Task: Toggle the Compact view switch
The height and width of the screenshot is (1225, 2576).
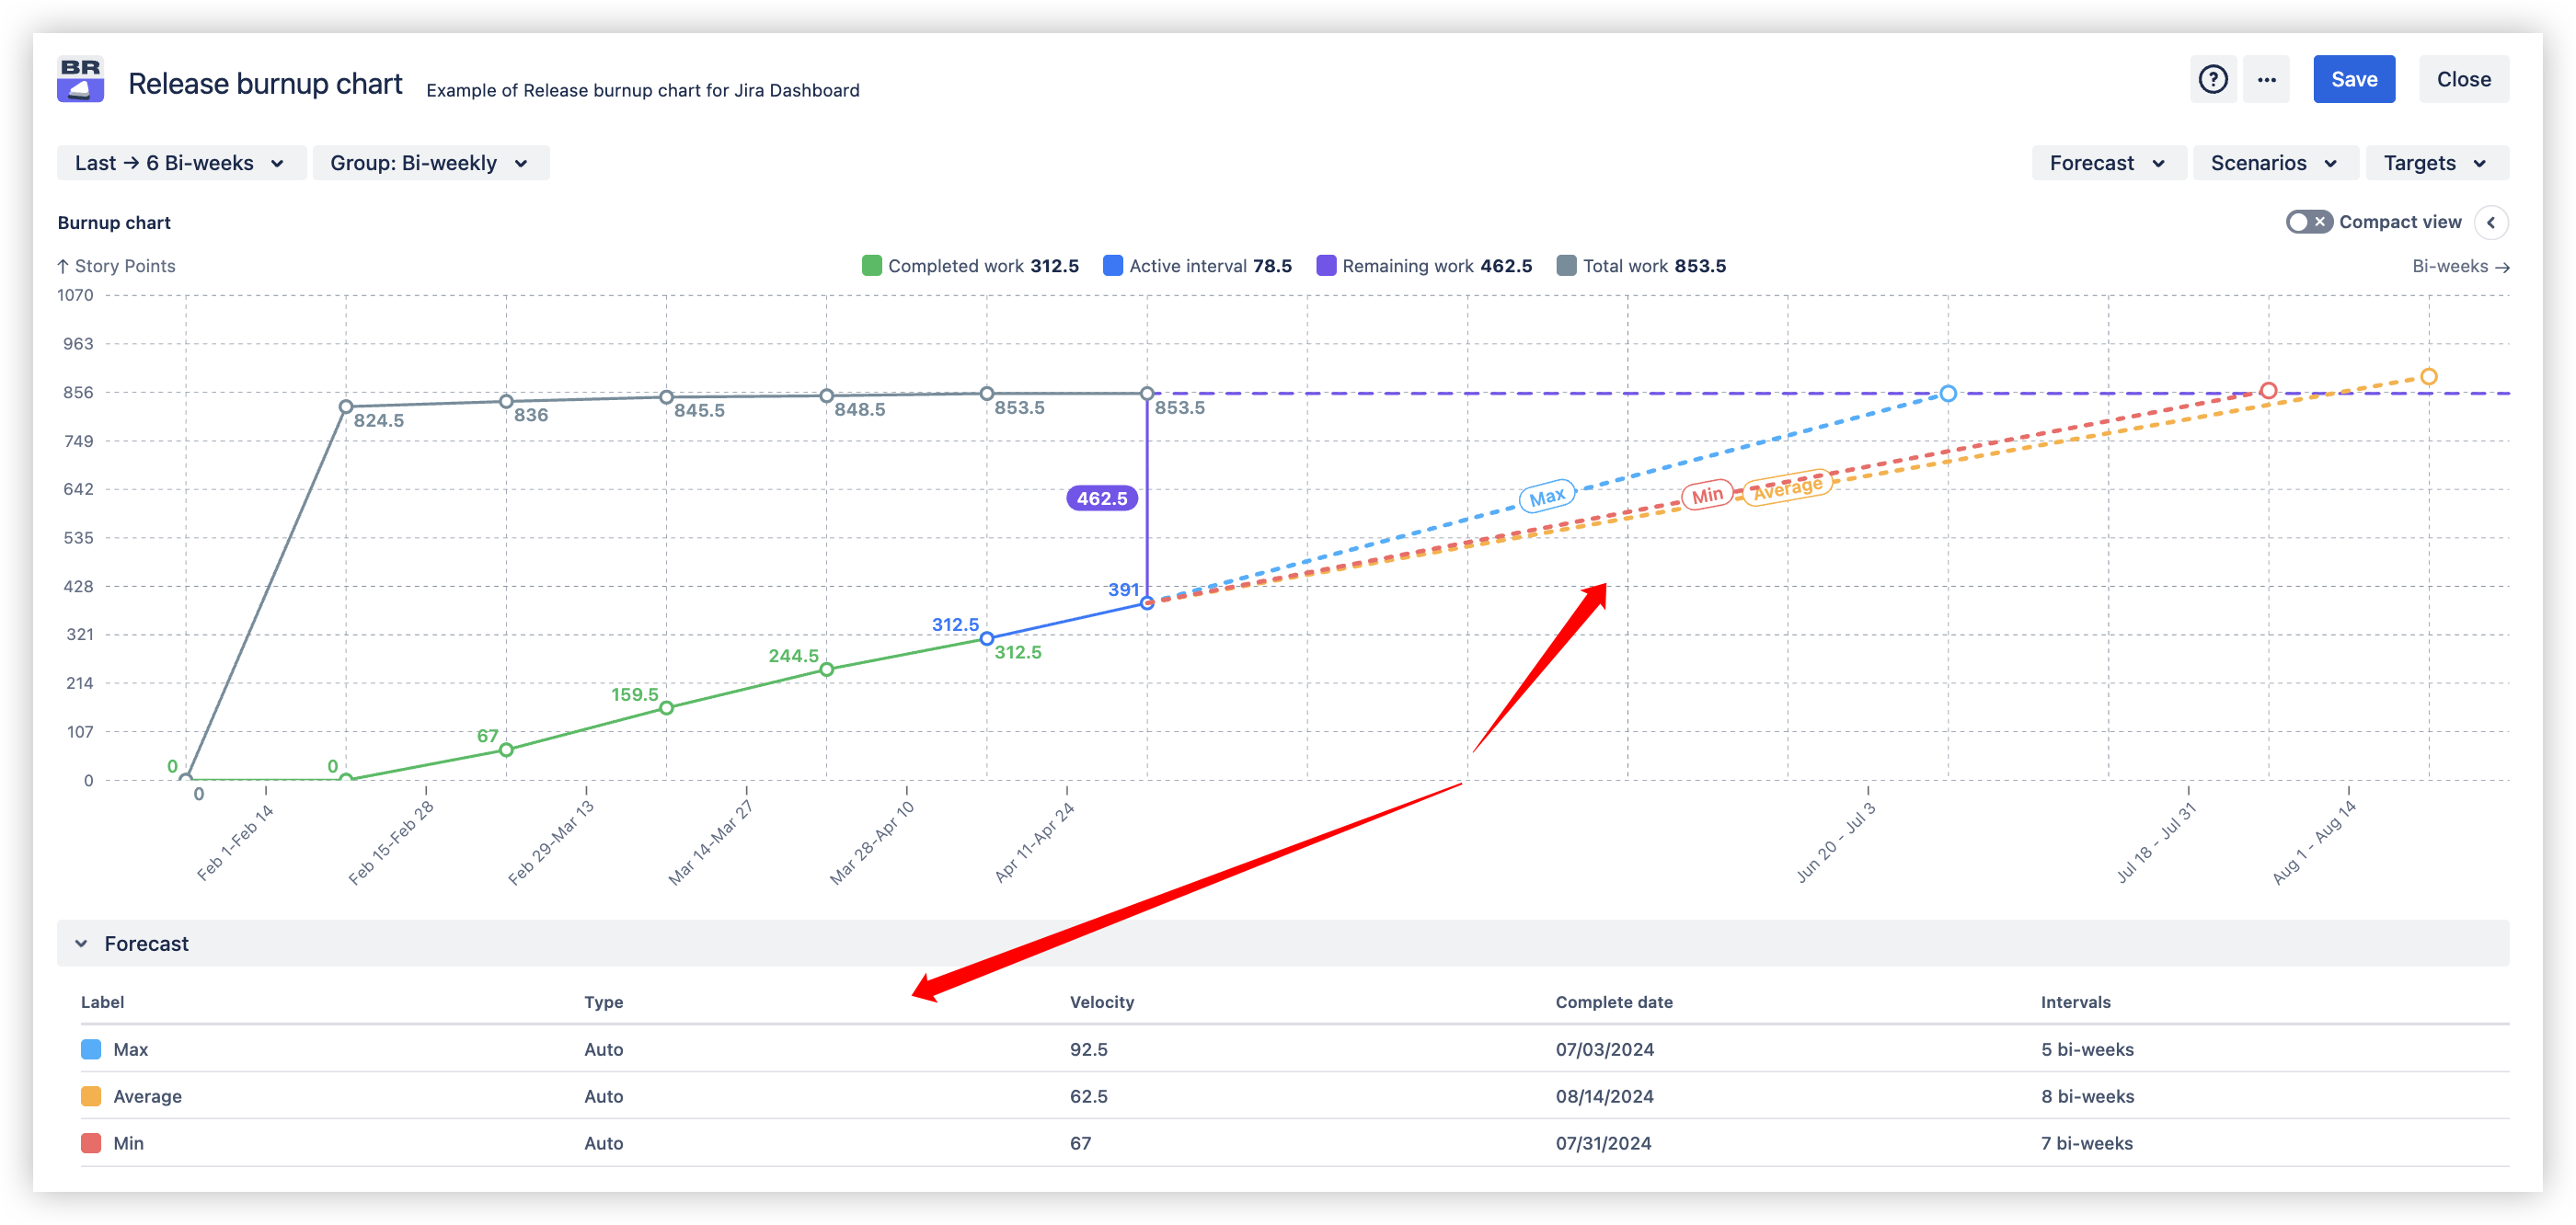Action: 2309,222
